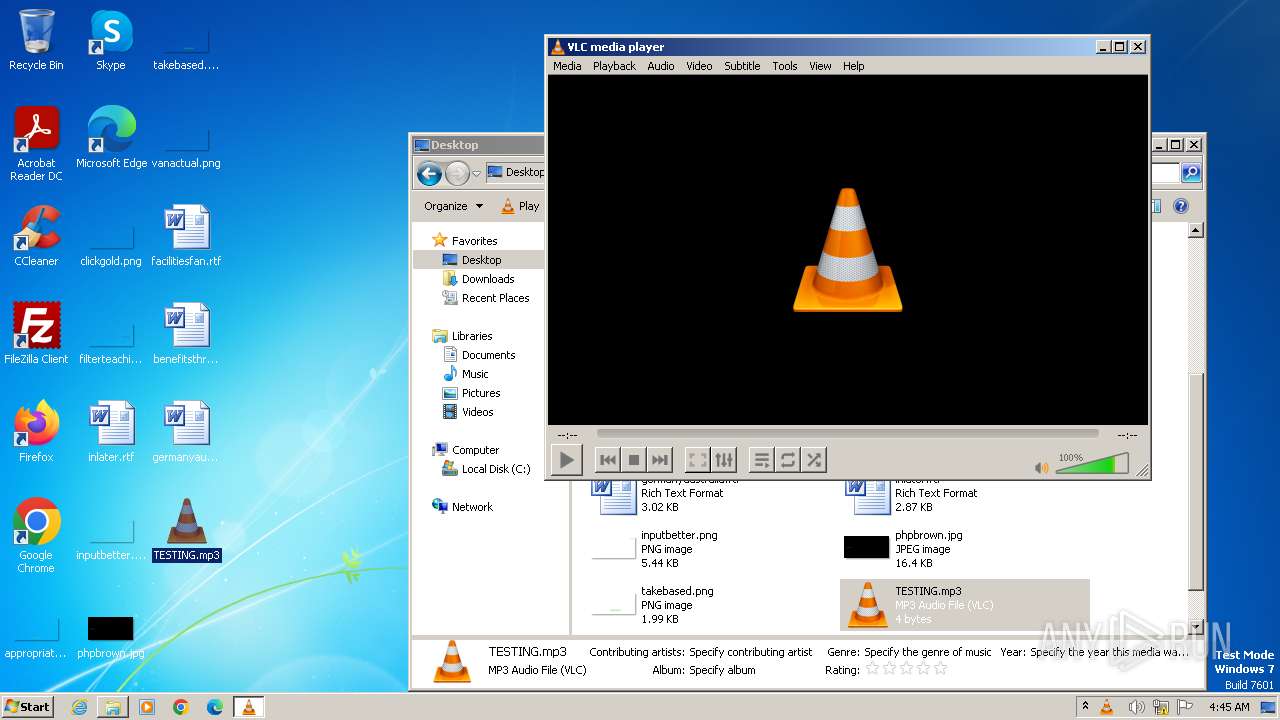Viewport: 1280px width, 720px height.
Task: Open Recycle Bin desktop icon
Action: tap(36, 41)
